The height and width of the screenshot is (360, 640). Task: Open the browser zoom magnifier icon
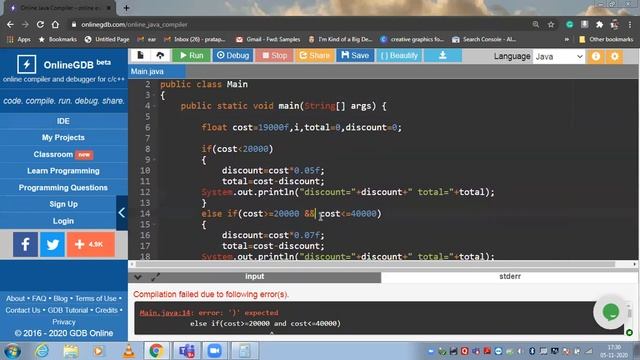coord(536,24)
